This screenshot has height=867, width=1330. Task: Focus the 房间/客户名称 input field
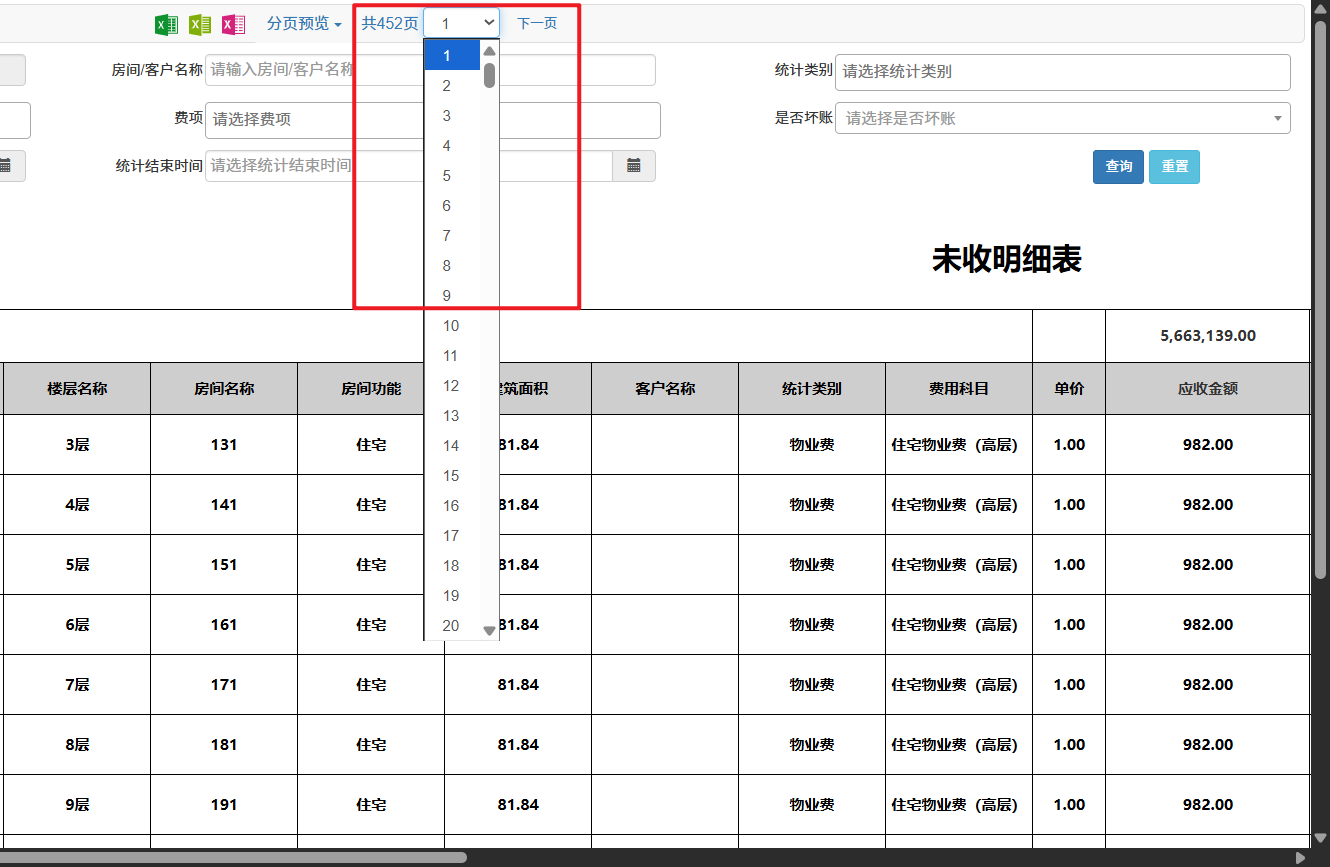pos(430,70)
